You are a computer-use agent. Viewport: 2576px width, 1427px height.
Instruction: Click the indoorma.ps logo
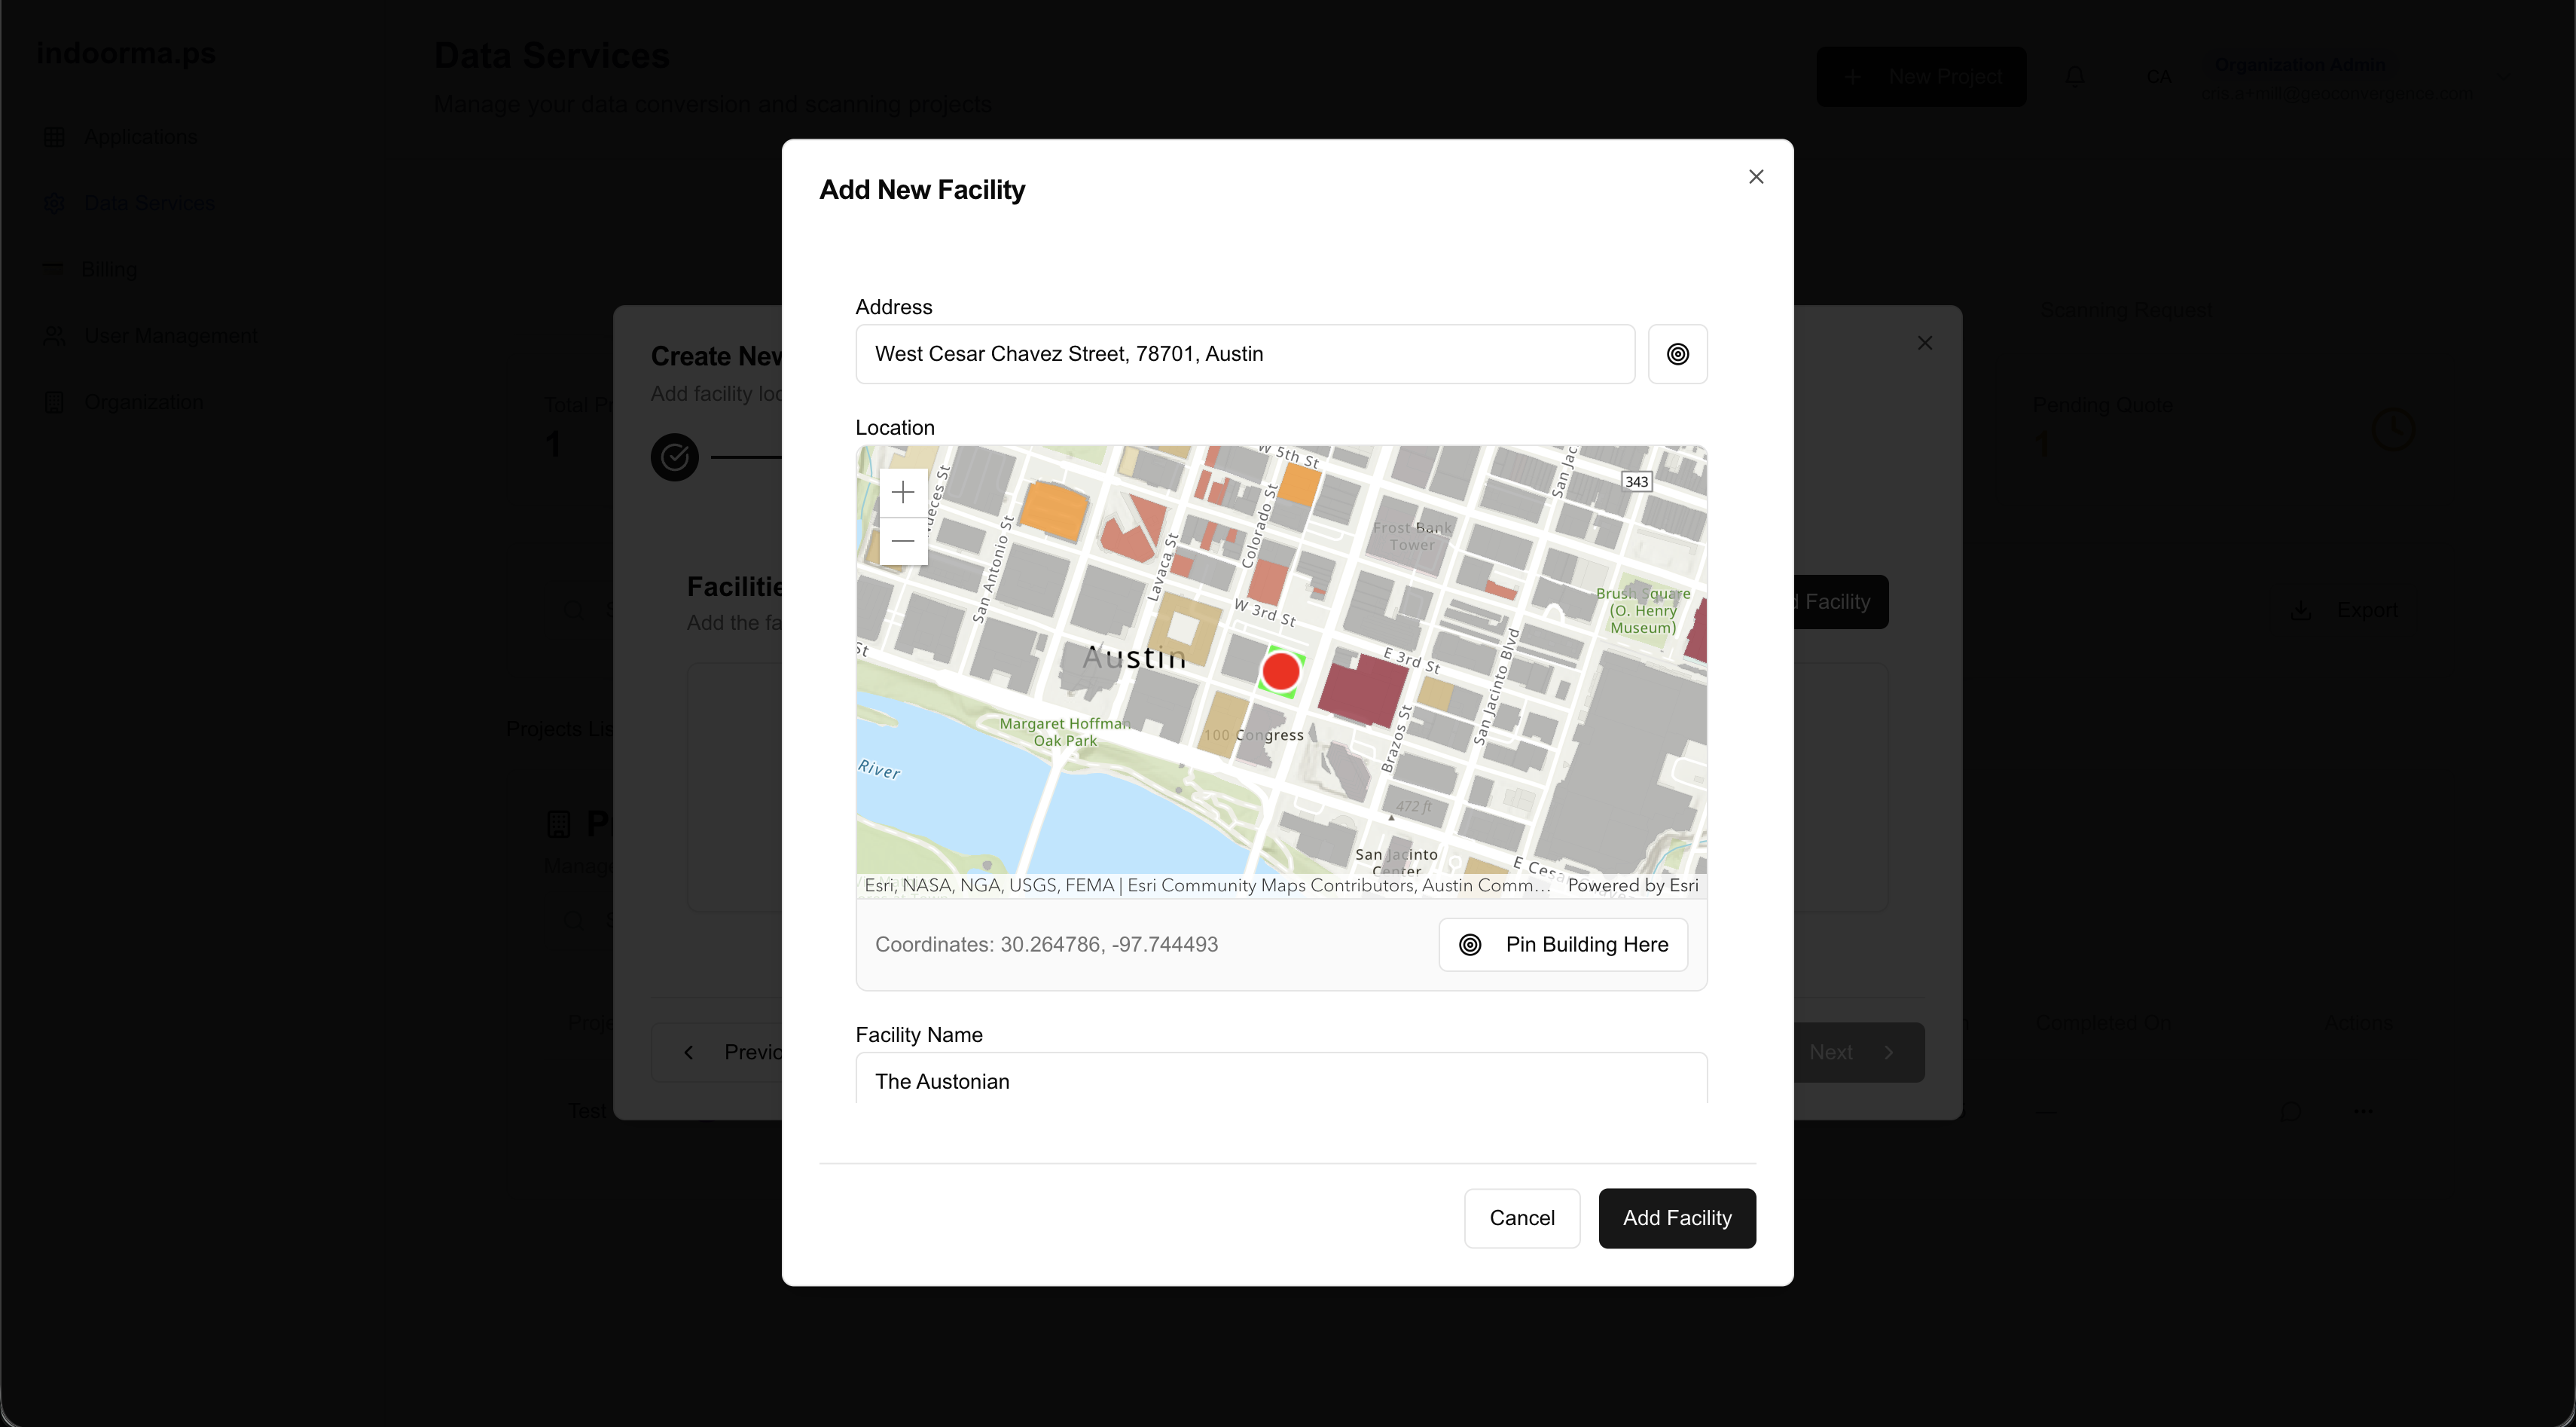pos(126,53)
